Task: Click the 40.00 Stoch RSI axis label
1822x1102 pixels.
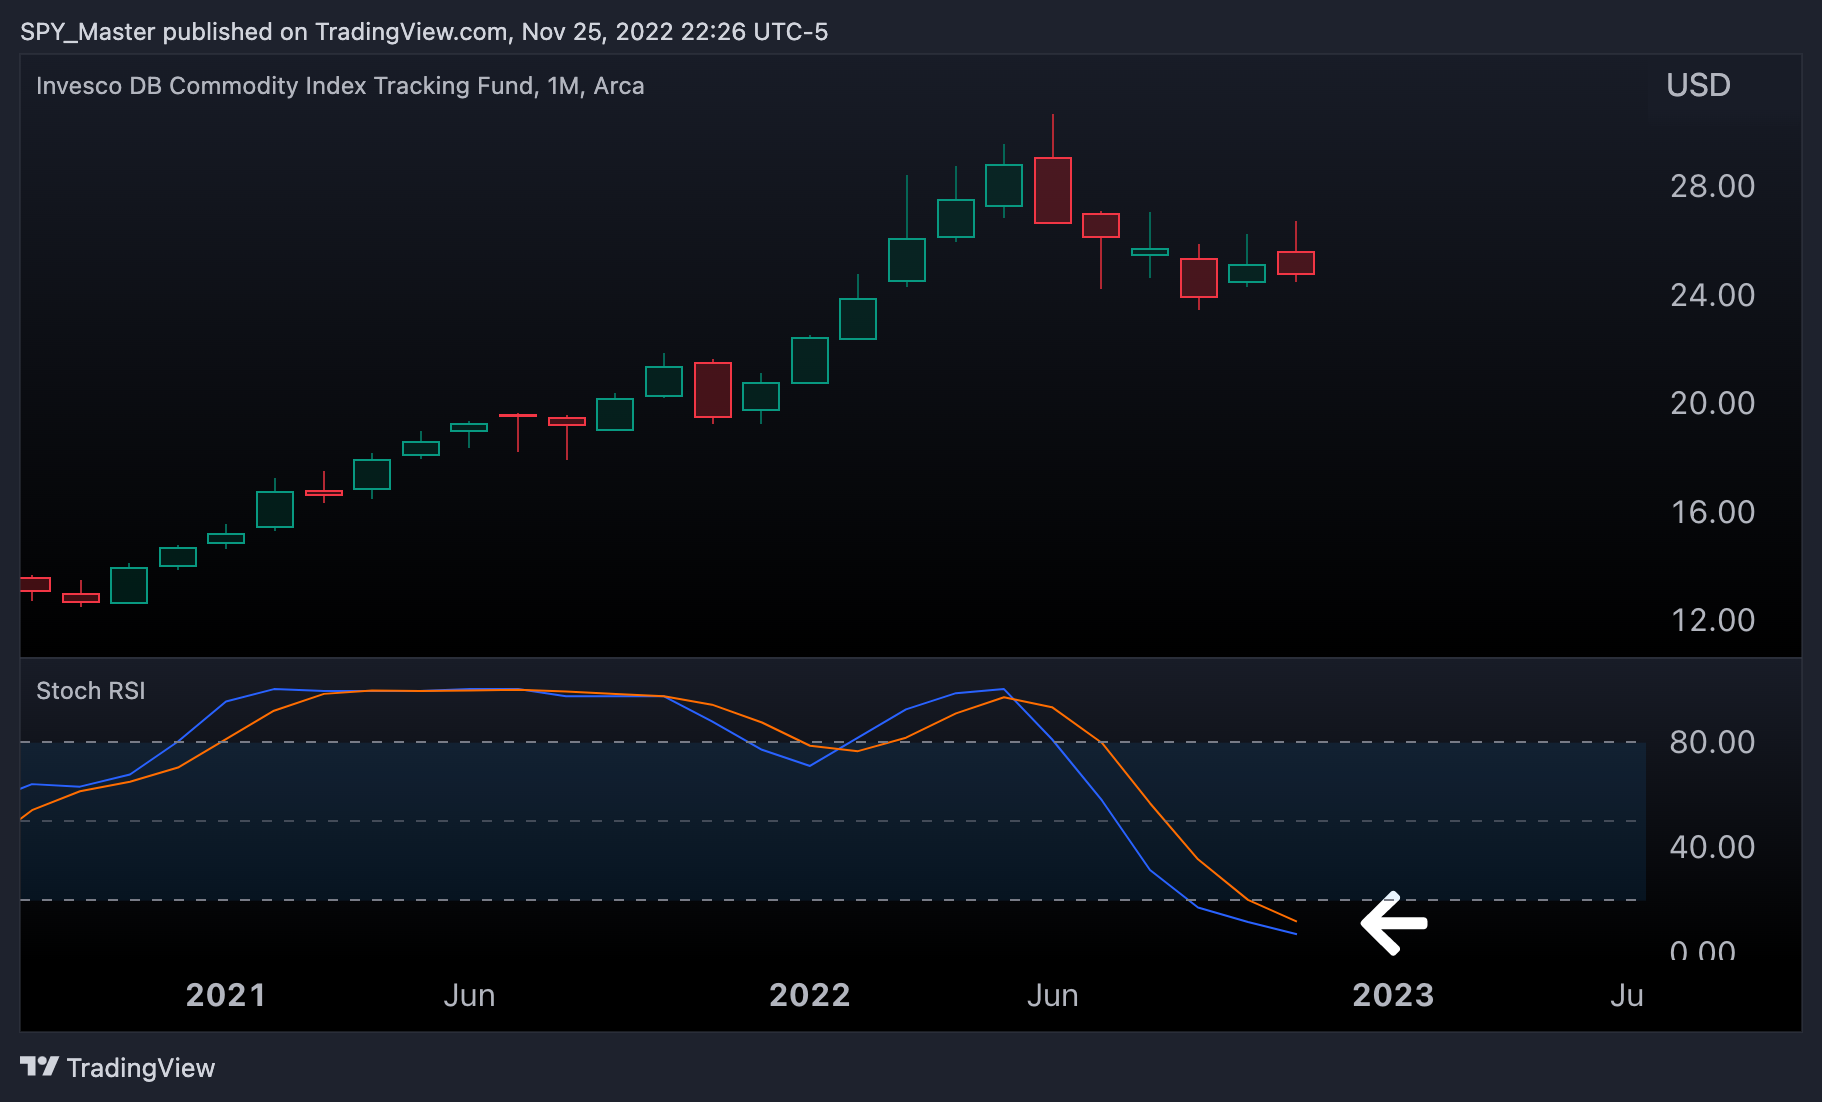Action: [1712, 847]
